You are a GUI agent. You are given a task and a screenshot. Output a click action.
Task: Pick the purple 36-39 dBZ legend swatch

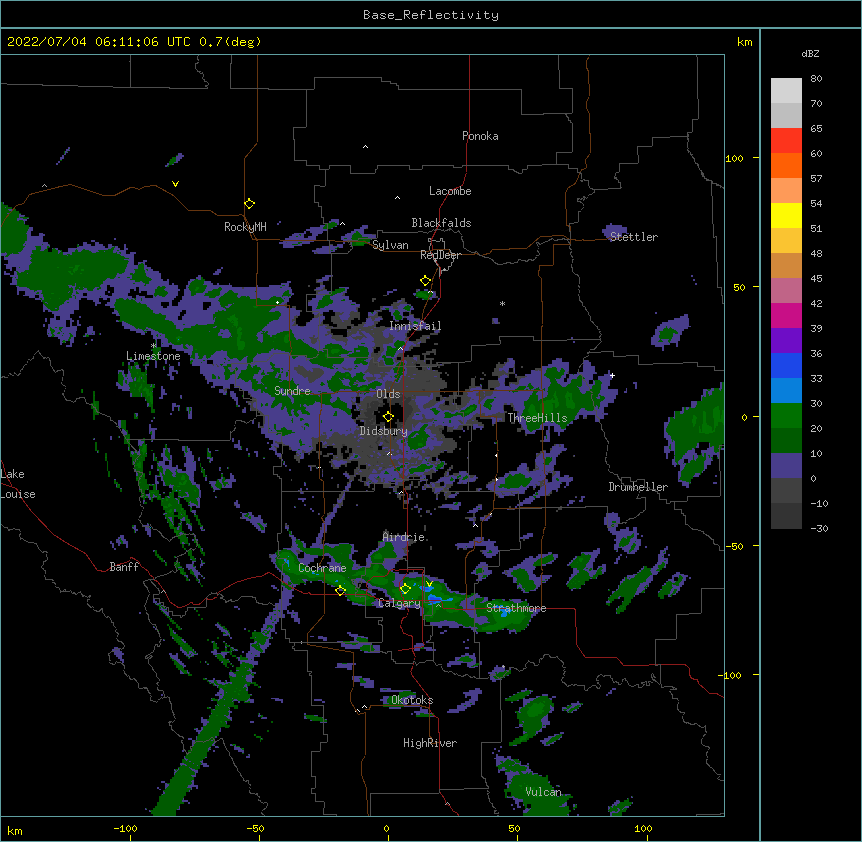tap(786, 341)
